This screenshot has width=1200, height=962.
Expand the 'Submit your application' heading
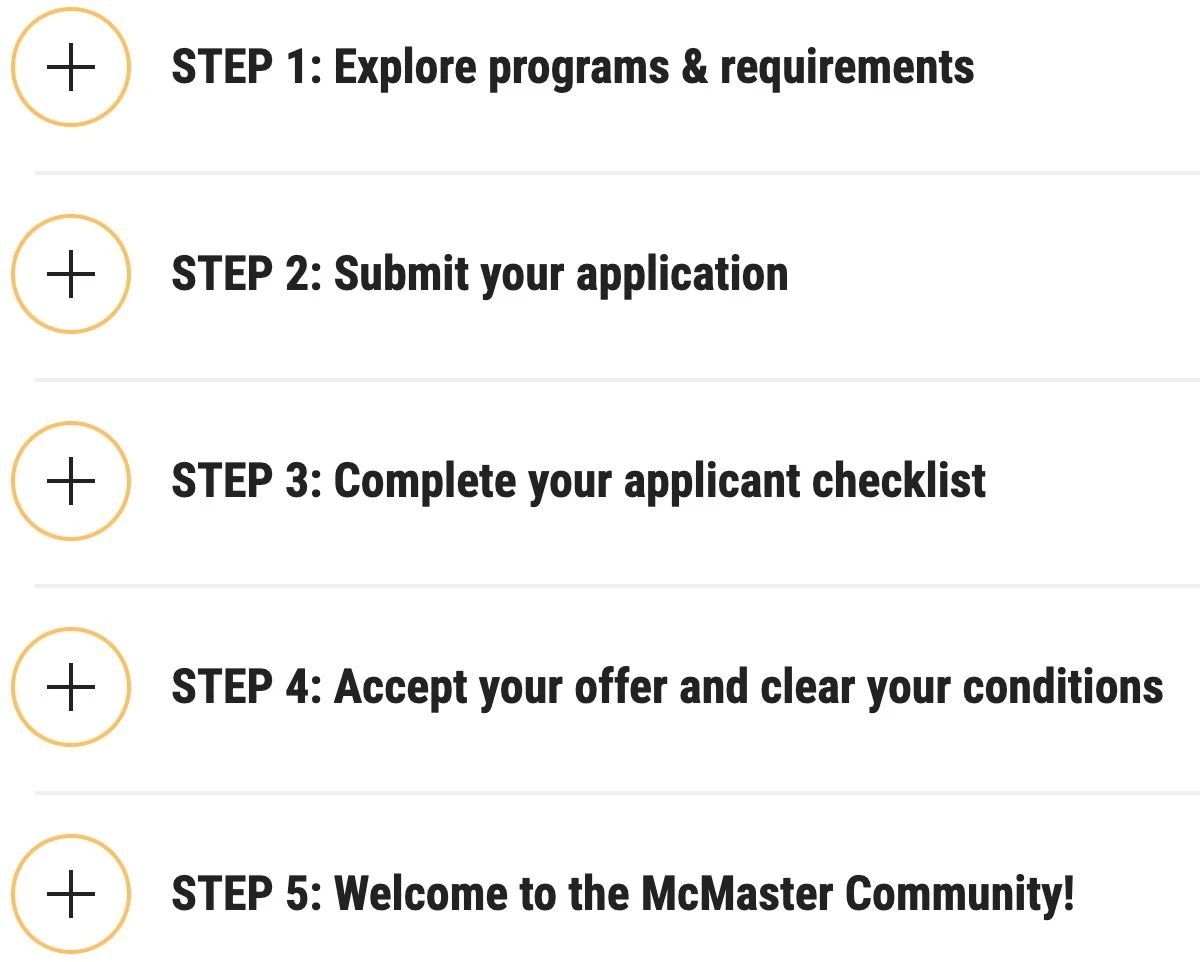(x=560, y=275)
